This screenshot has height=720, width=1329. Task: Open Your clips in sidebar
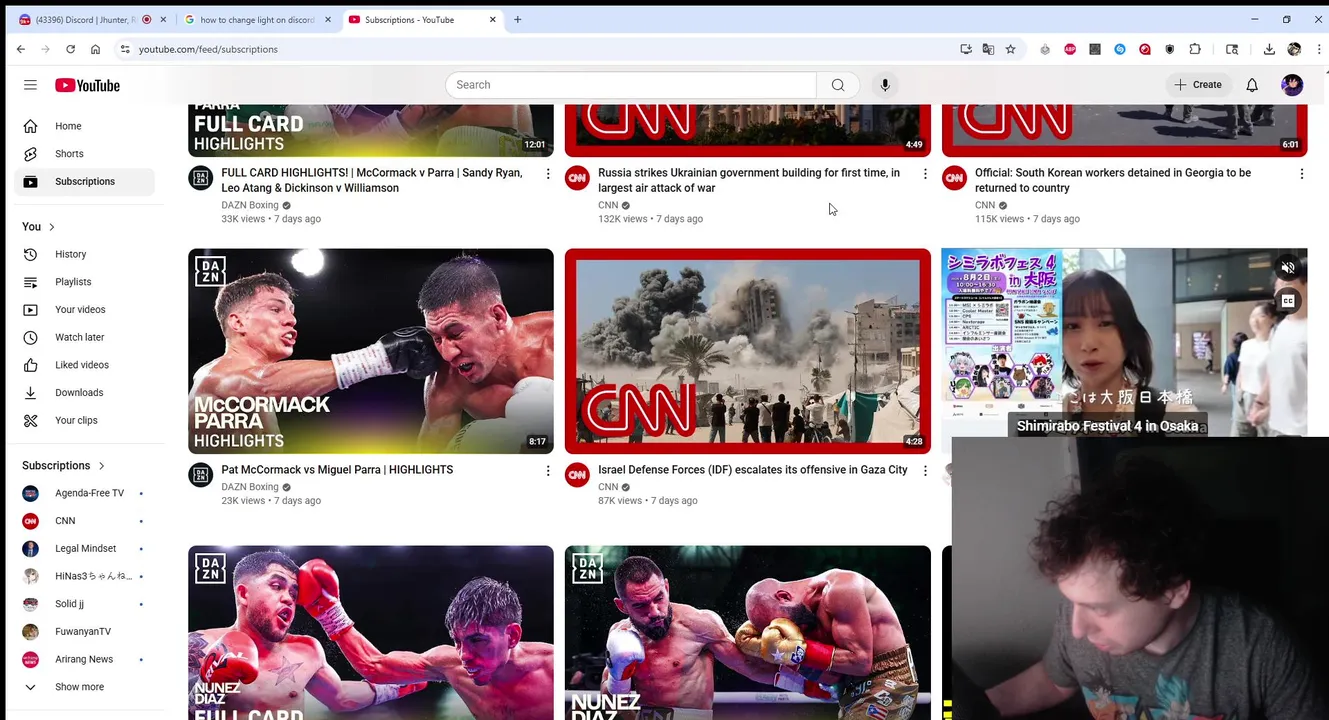pos(85,420)
